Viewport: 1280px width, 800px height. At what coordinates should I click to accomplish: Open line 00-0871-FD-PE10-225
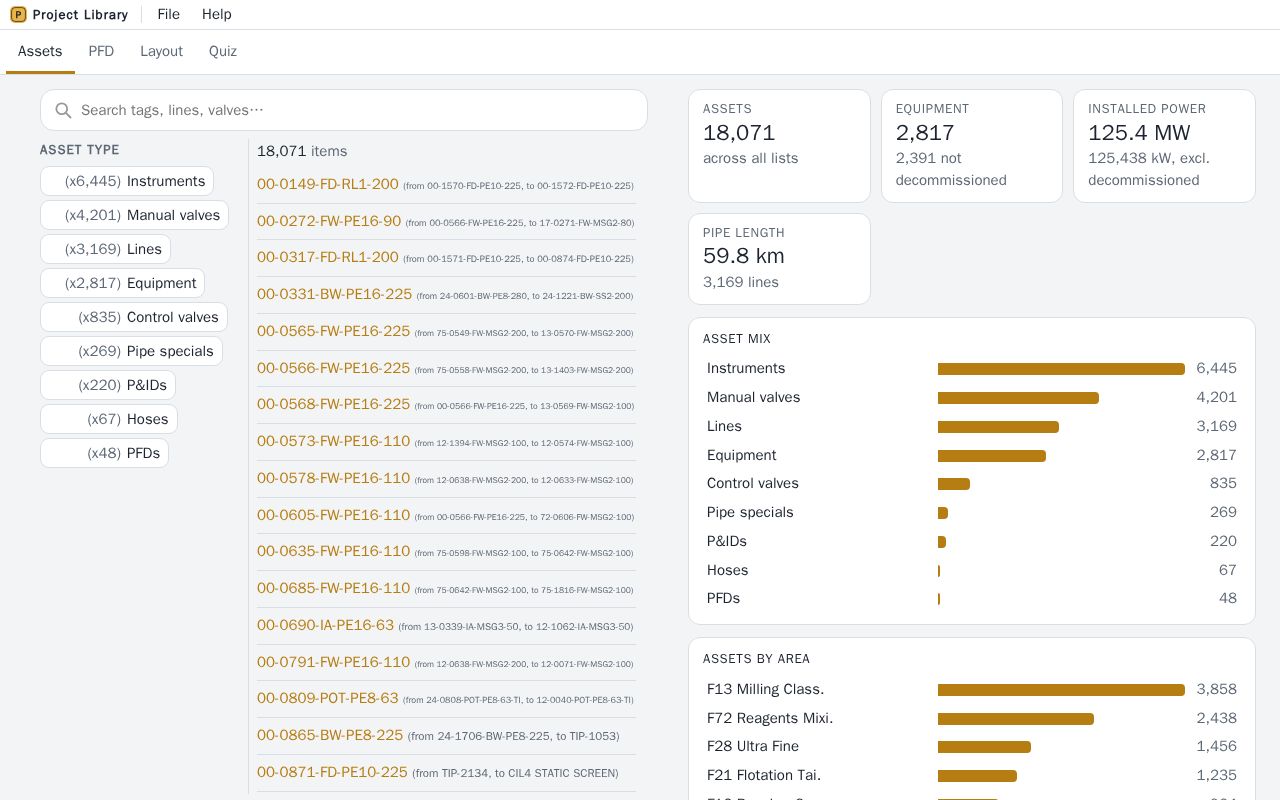[333, 772]
